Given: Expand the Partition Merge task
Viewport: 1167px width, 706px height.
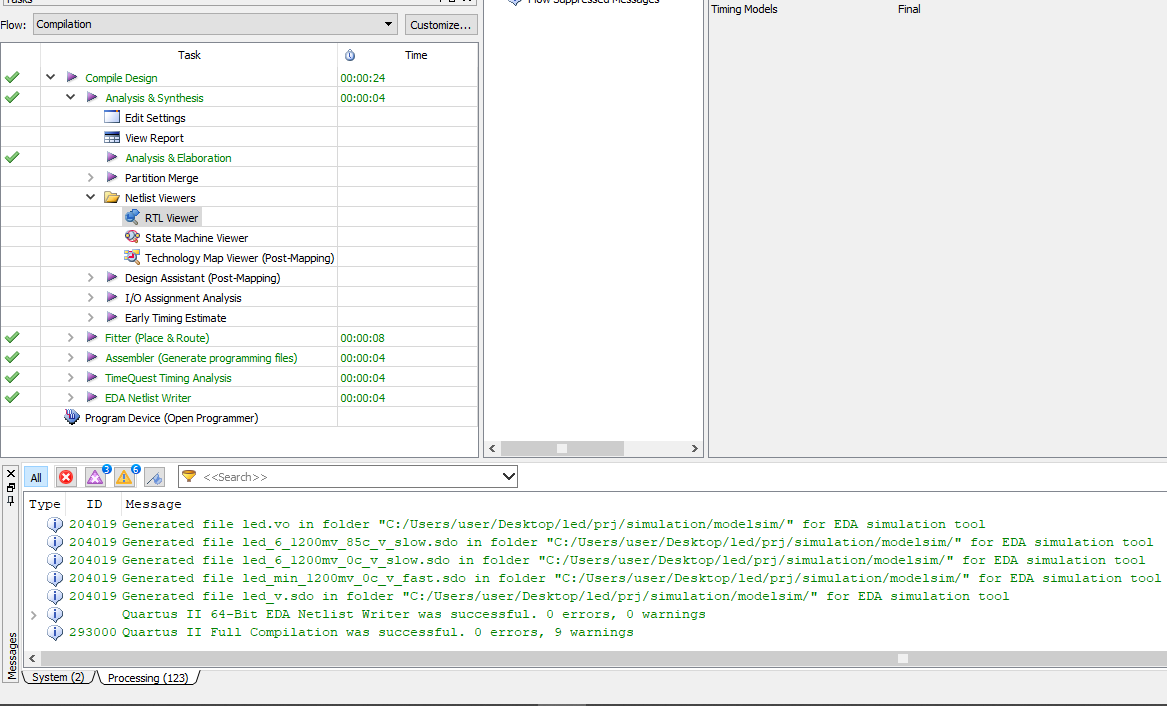Looking at the screenshot, I should pos(91,177).
